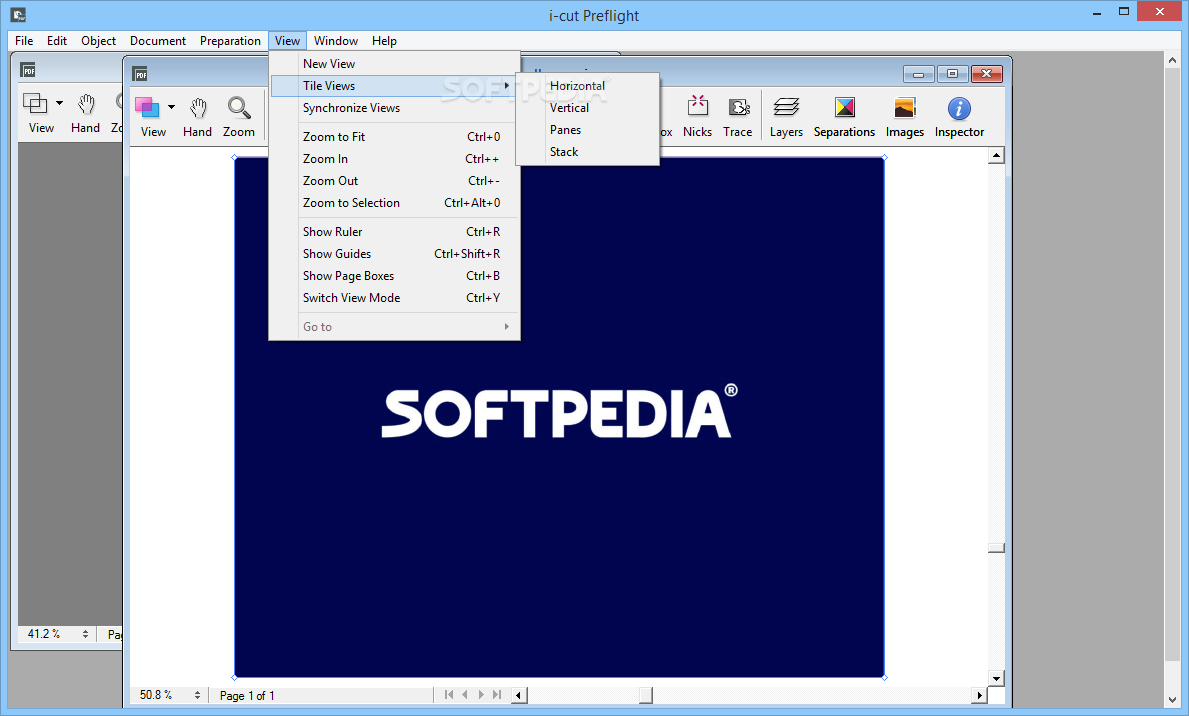Image resolution: width=1189 pixels, height=716 pixels.
Task: Open the Help menu
Action: [x=384, y=41]
